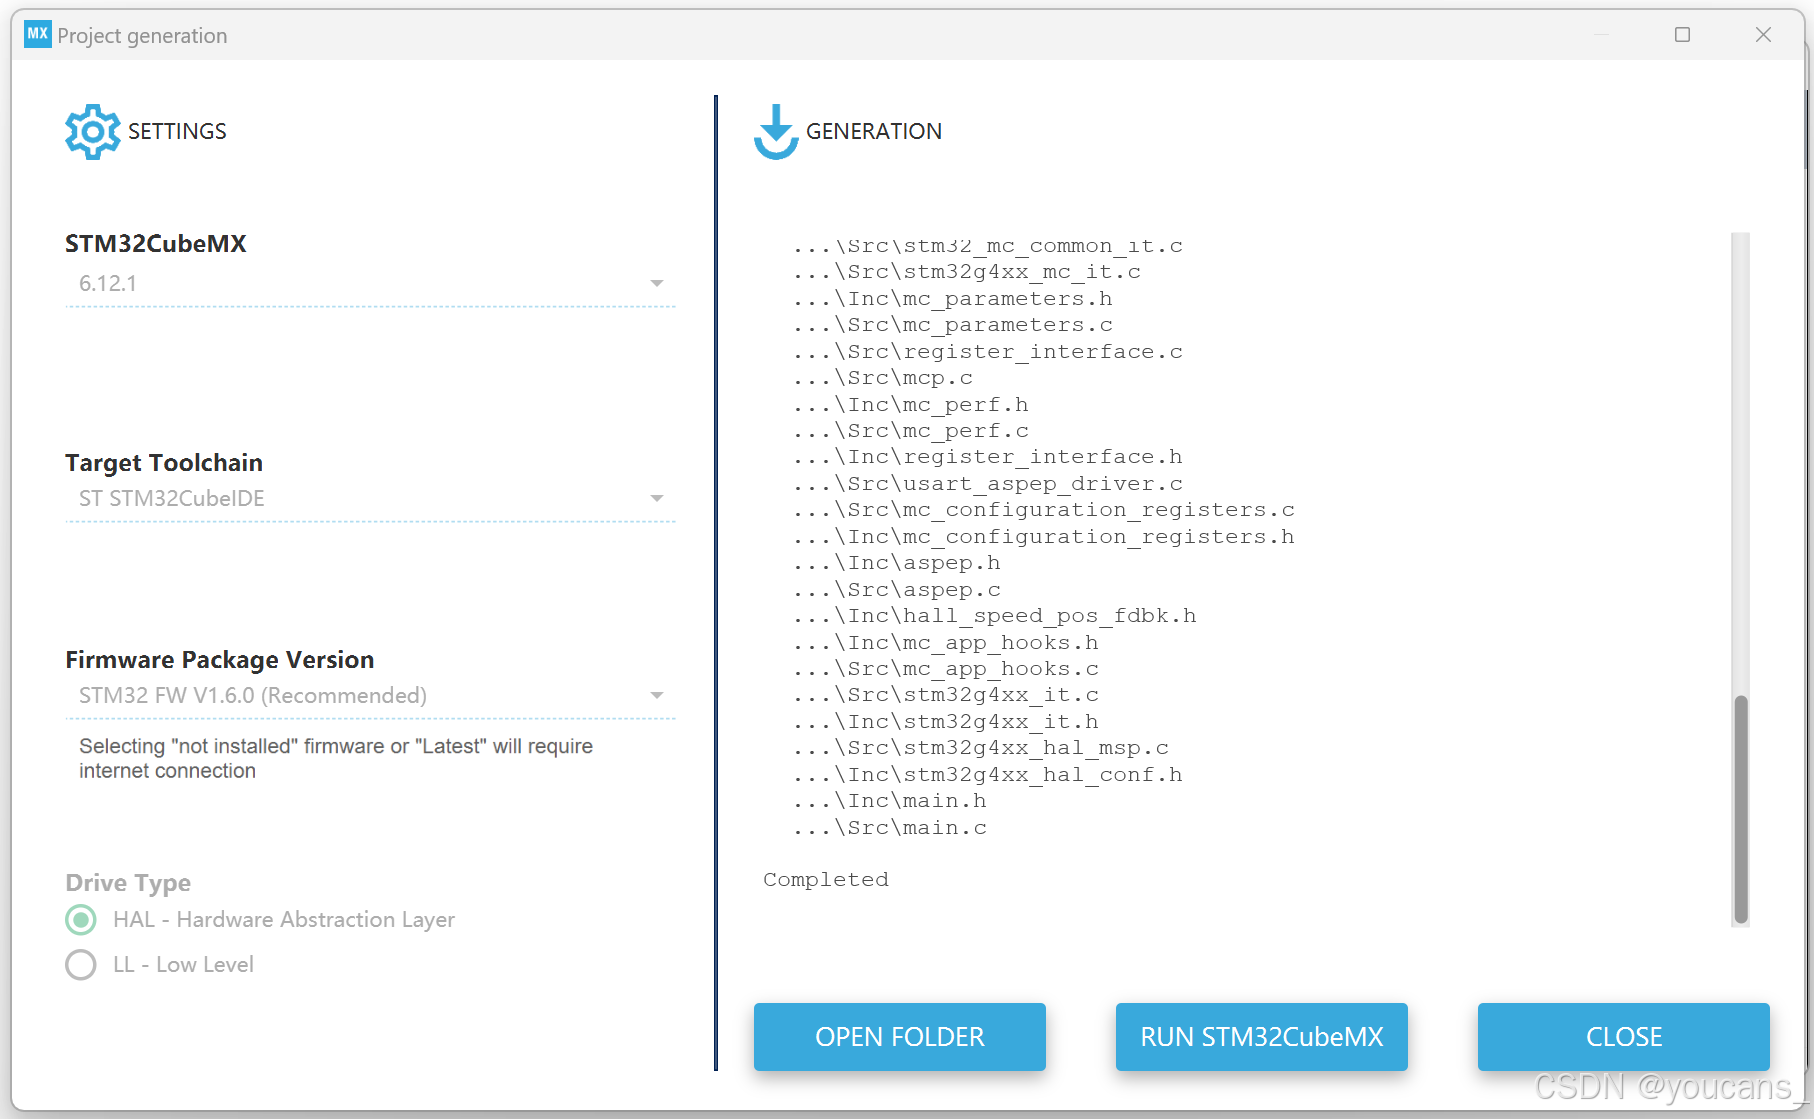Open the Firmware Package Version dropdown arrow
Image resolution: width=1814 pixels, height=1119 pixels.
[657, 696]
